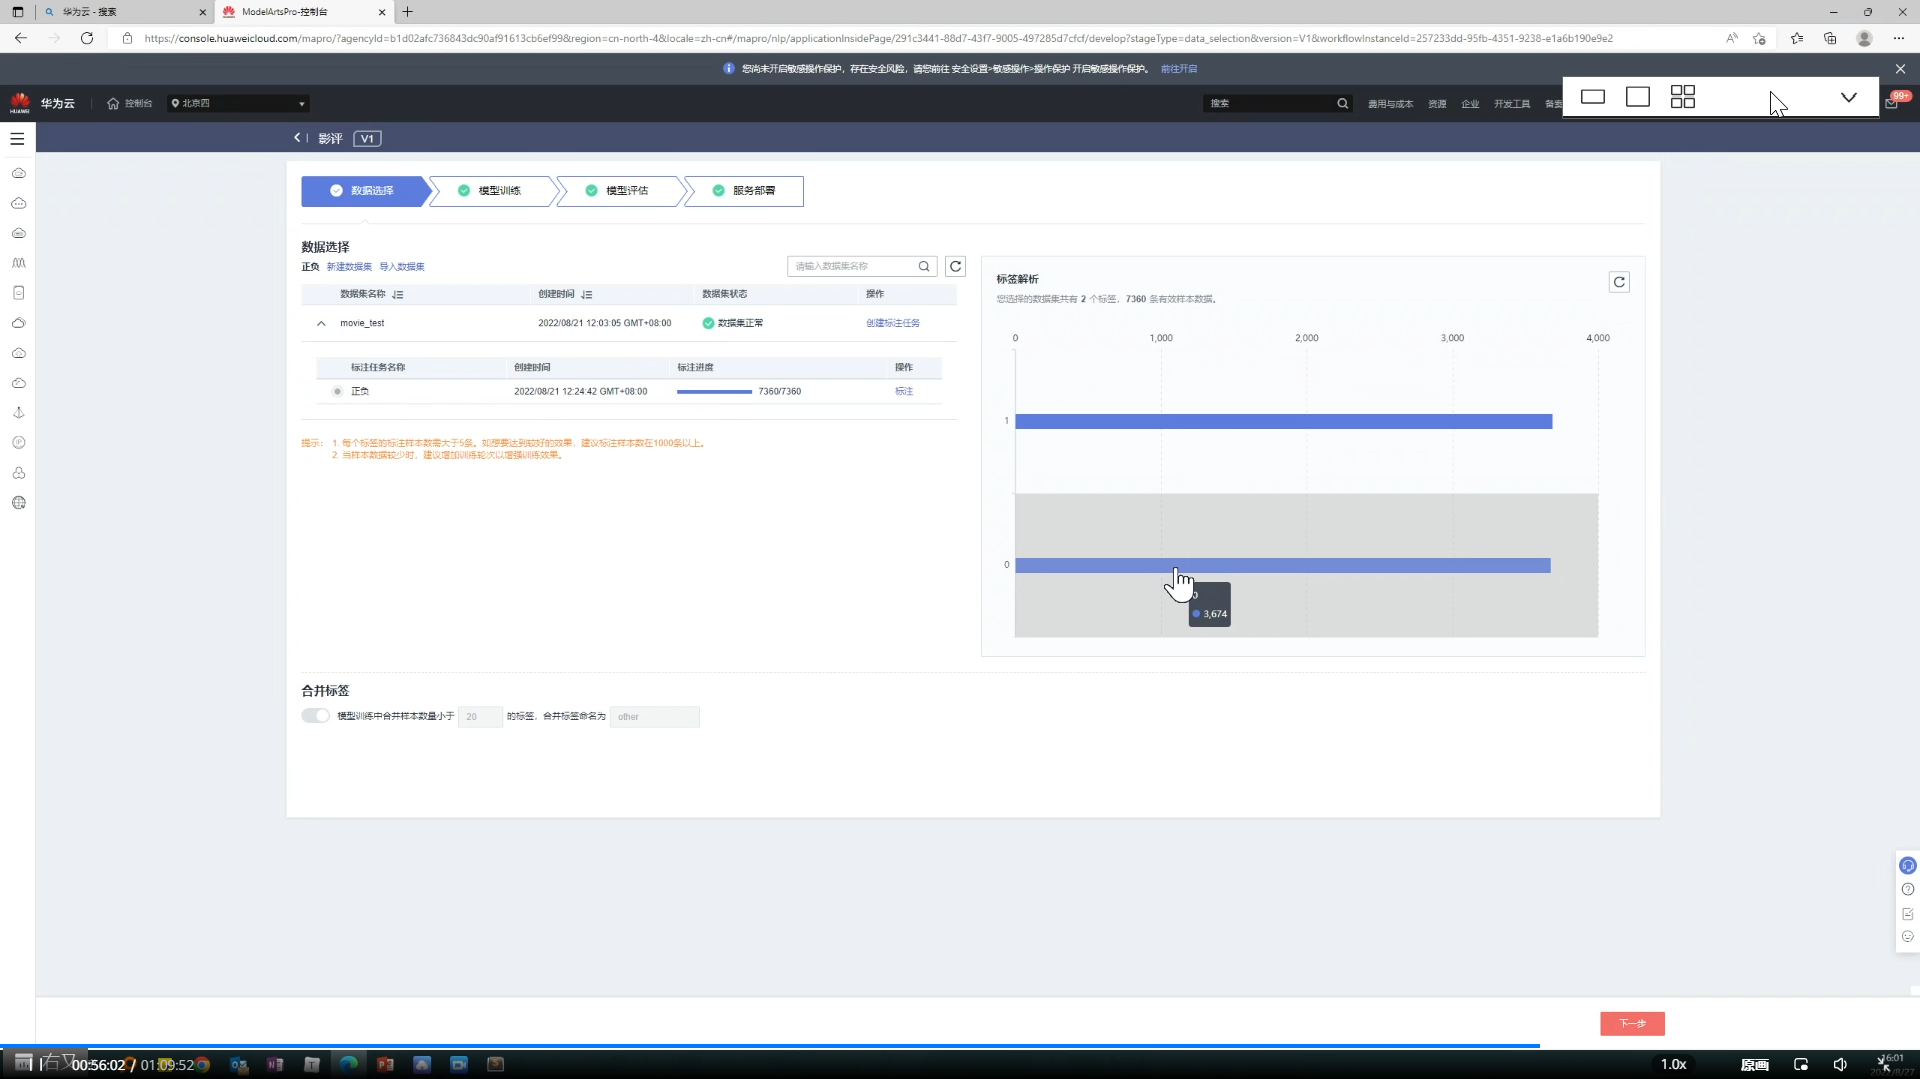Open the 控制台 console home

point(130,103)
